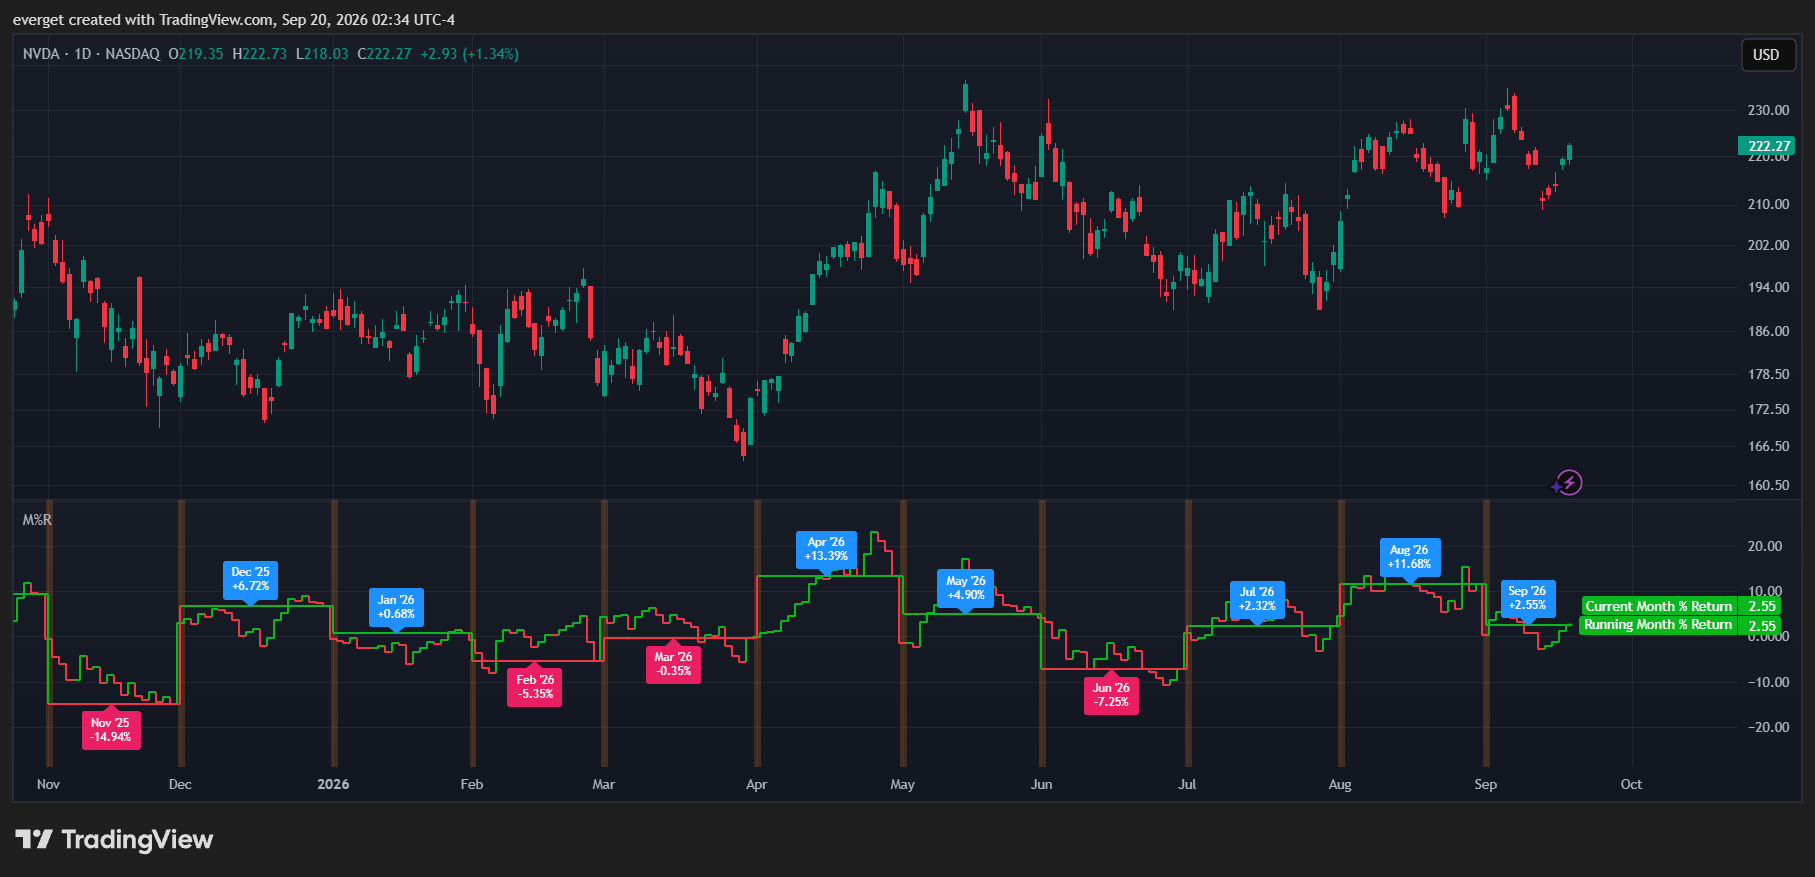
Task: Click the Dec '25 +6.72% label
Action: click(x=250, y=579)
